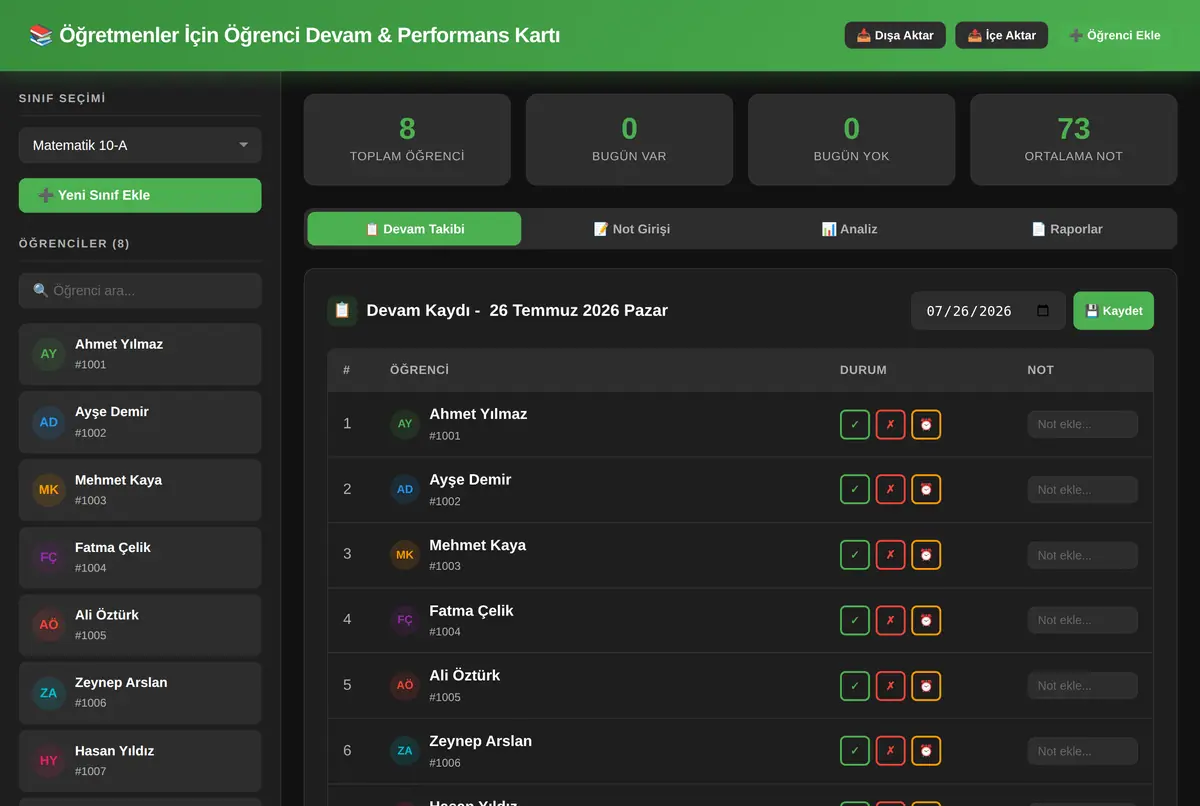Save attendance with the Kaydet button

coord(1114,311)
